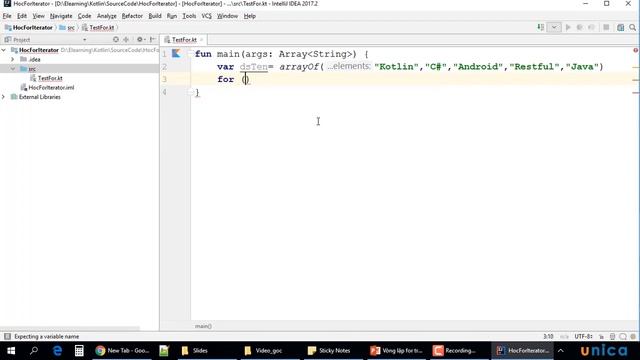This screenshot has height=360, width=640.
Task: Open the Navigate menu
Action: (x=61, y=16)
